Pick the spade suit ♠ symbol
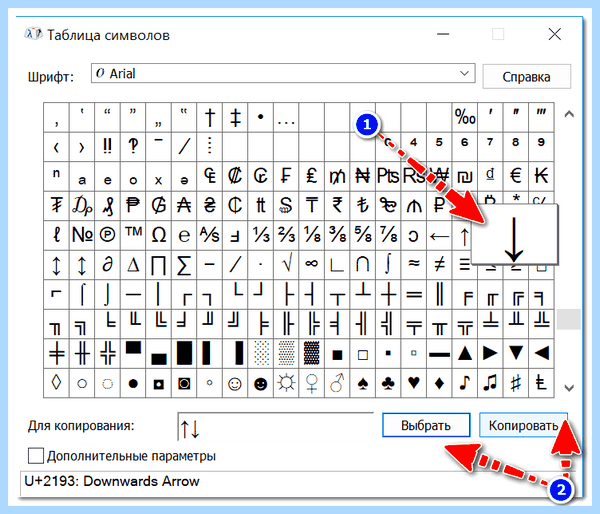 363,383
